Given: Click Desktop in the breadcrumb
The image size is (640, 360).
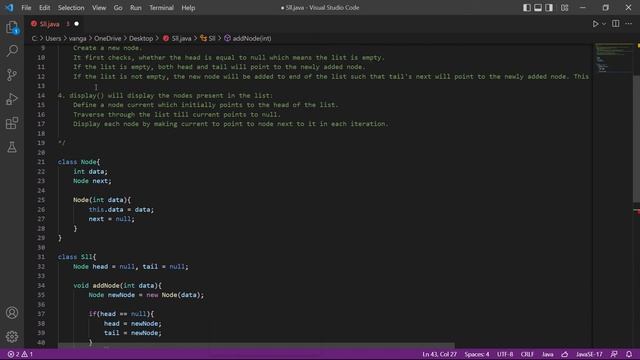Looking at the screenshot, I should [x=141, y=38].
